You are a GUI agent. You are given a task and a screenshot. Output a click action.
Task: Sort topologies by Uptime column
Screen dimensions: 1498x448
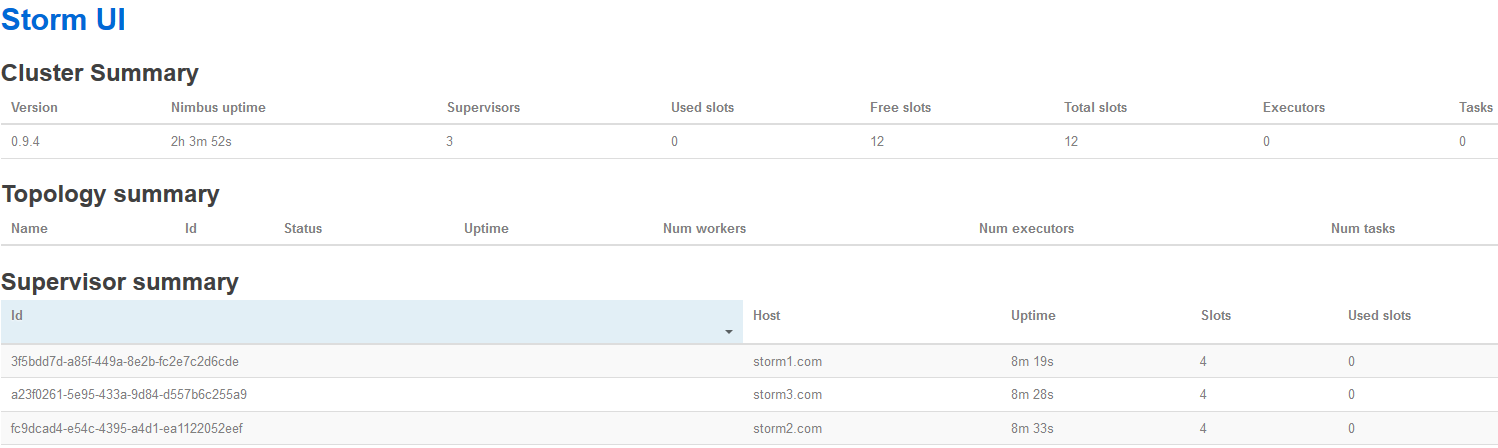tap(486, 228)
